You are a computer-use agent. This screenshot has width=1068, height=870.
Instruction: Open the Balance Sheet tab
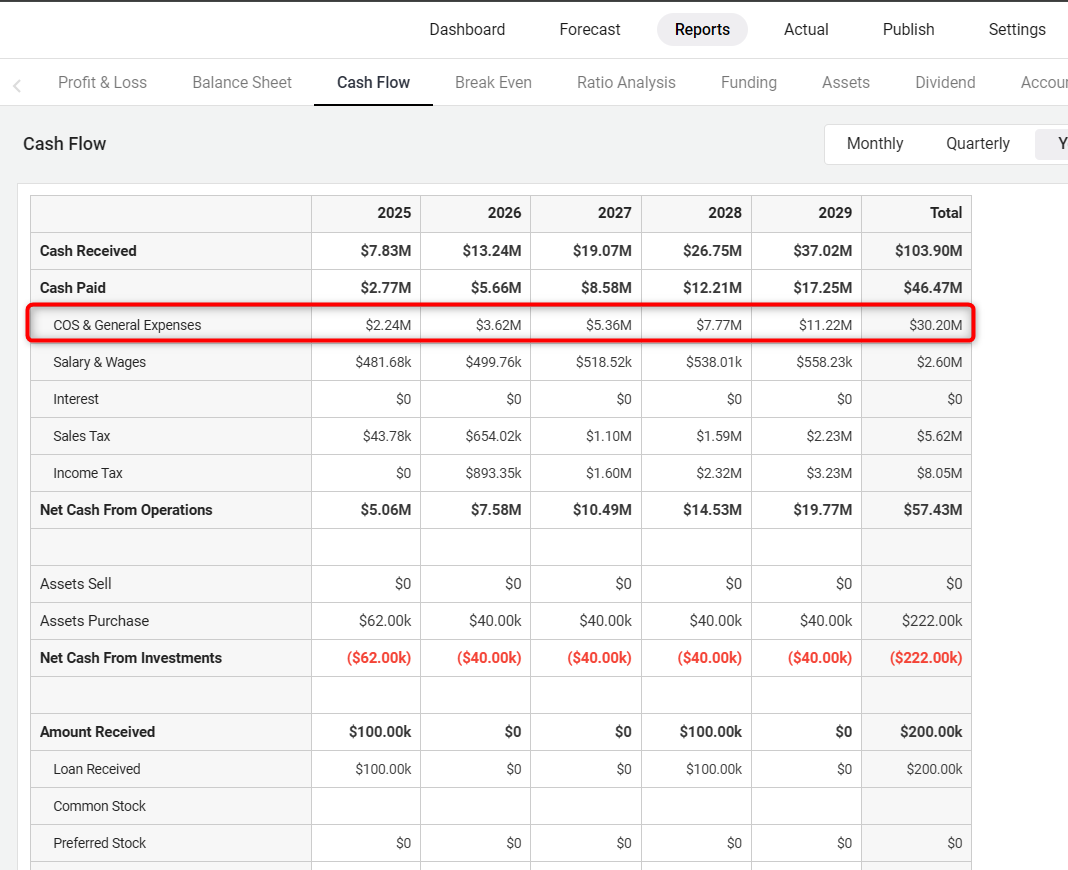point(242,83)
